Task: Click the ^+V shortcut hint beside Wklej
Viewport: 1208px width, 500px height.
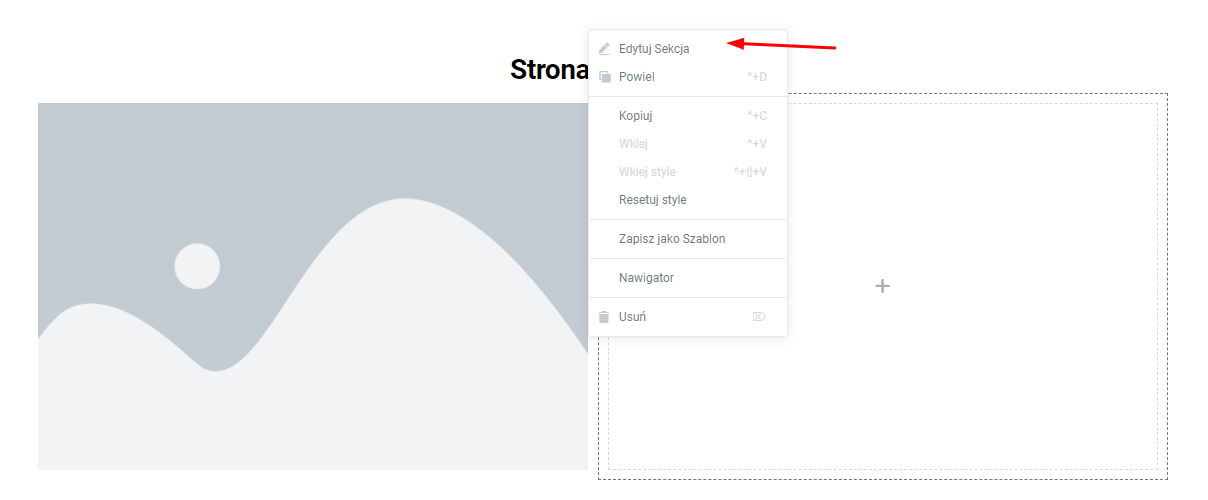Action: (x=757, y=144)
